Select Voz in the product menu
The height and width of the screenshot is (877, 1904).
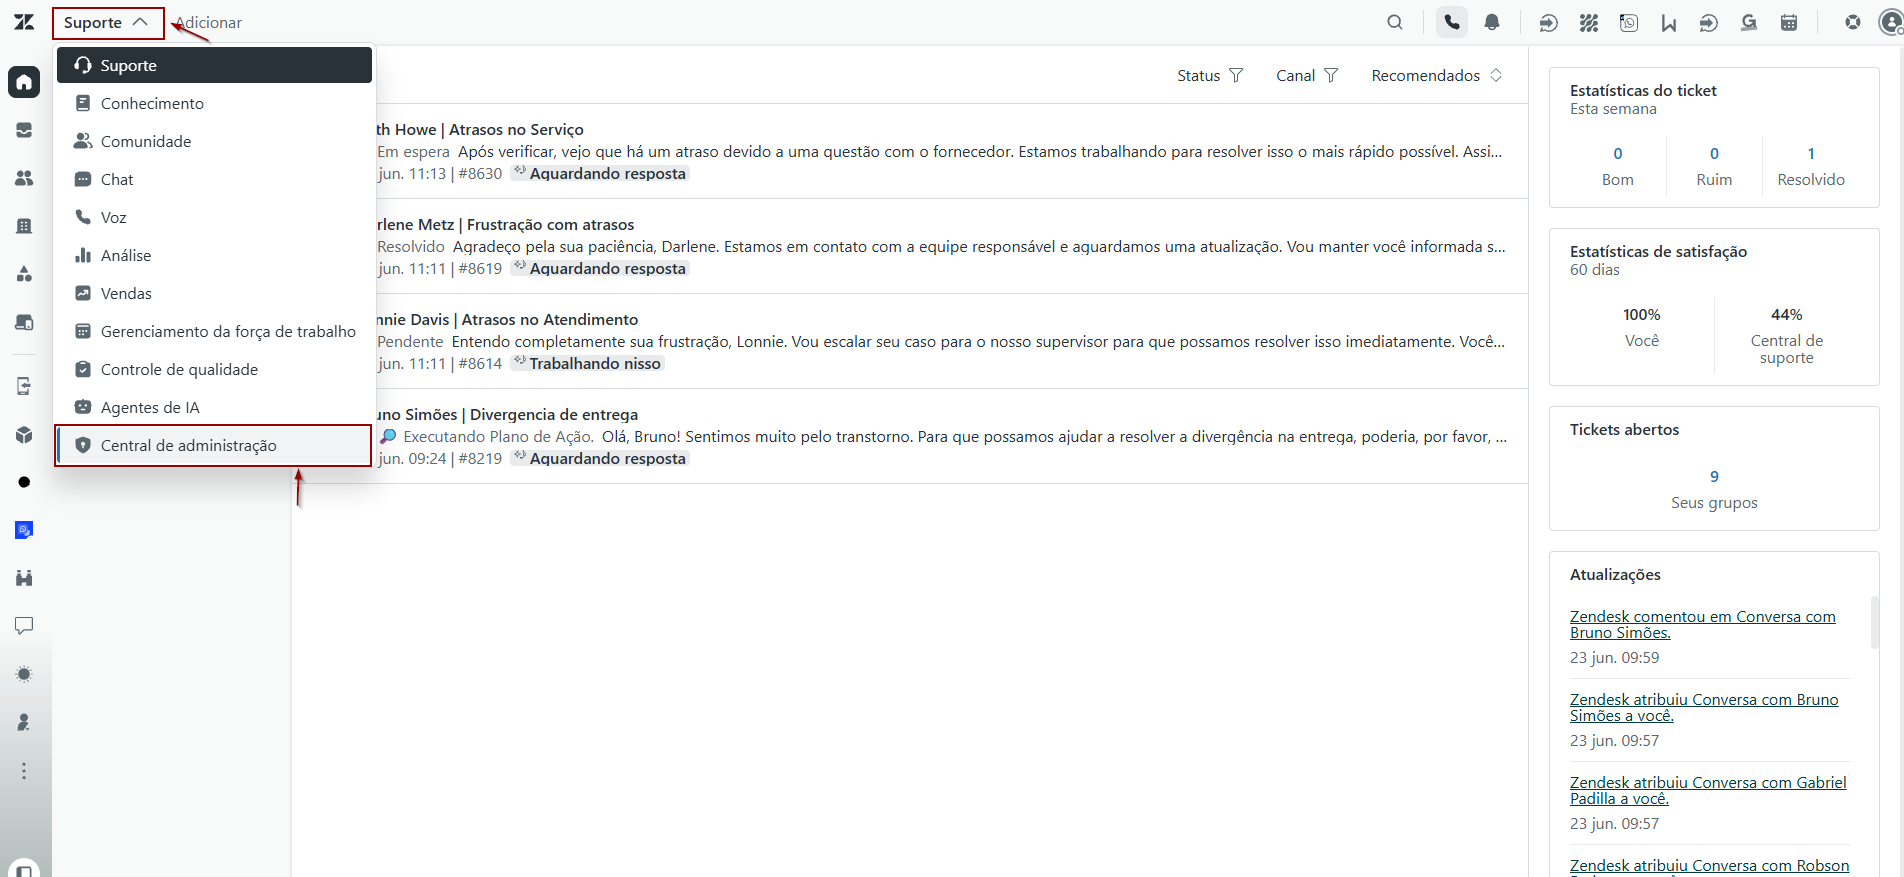click(x=214, y=217)
